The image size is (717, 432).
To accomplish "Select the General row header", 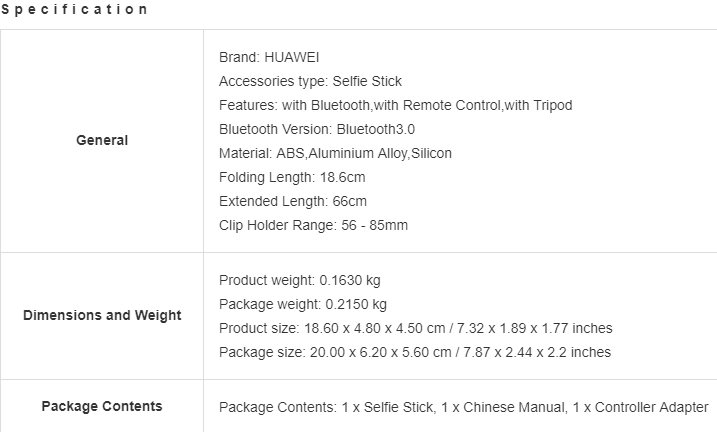I will point(102,140).
